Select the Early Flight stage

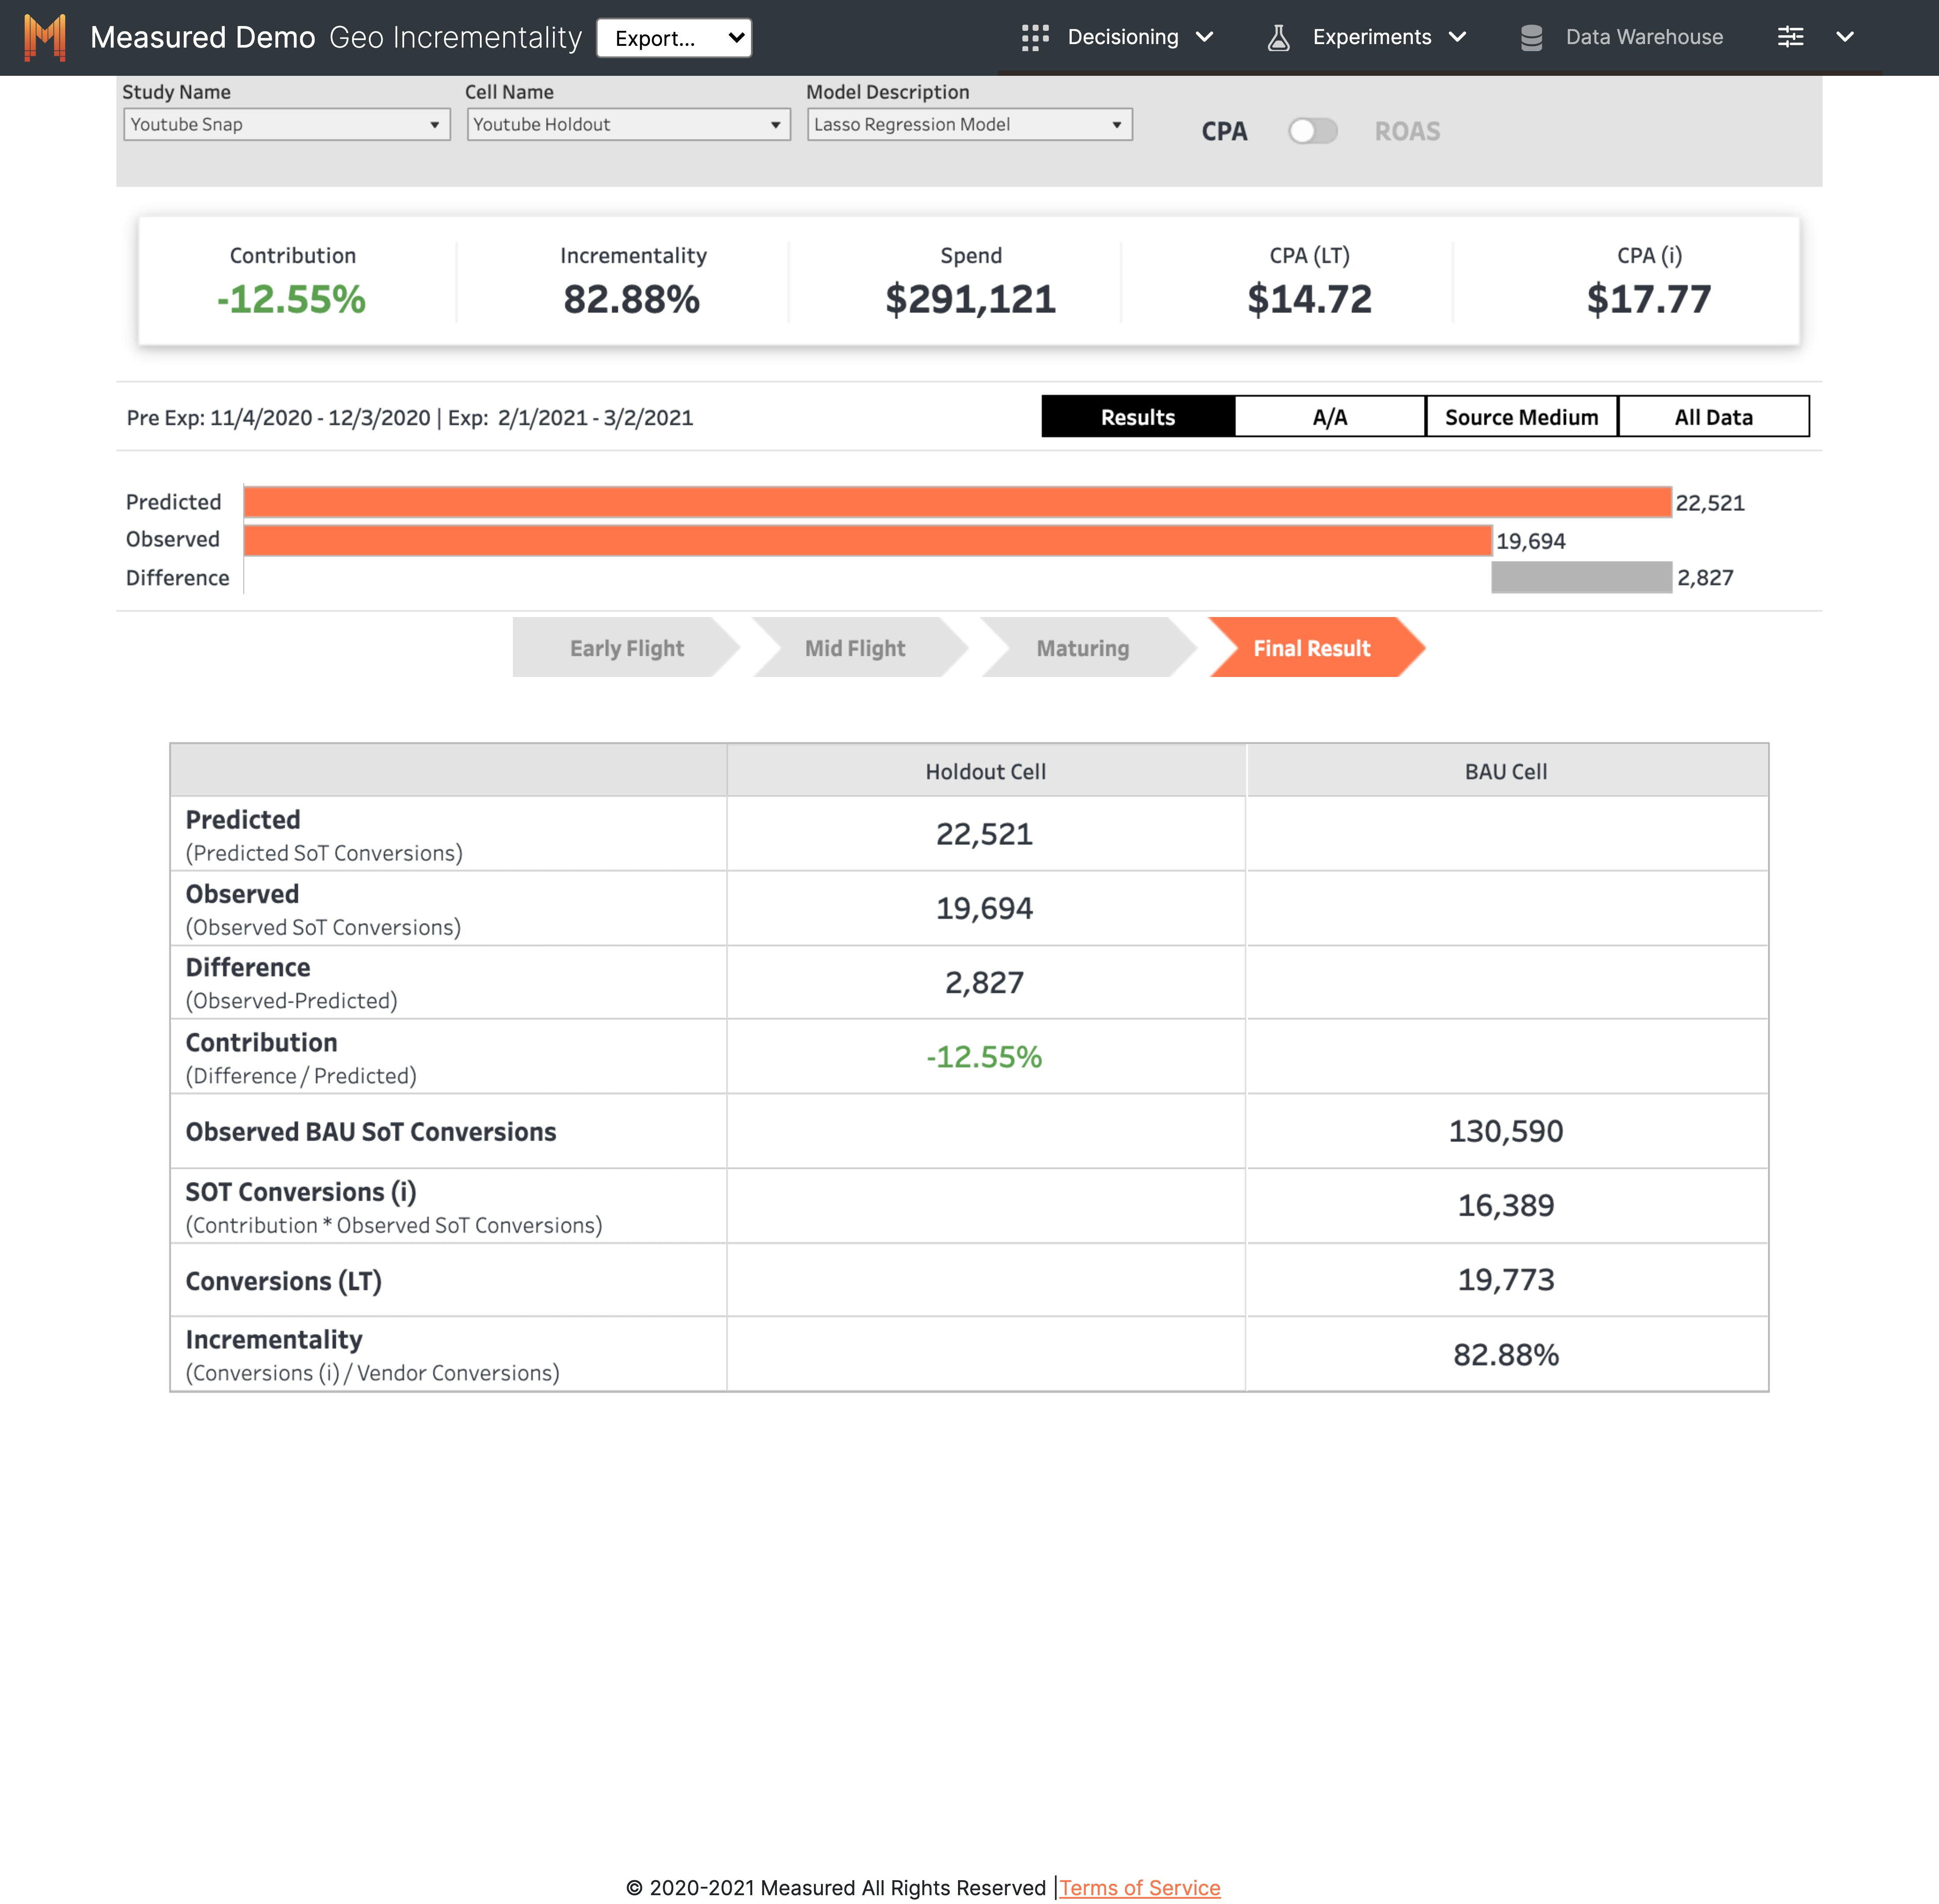coord(626,648)
